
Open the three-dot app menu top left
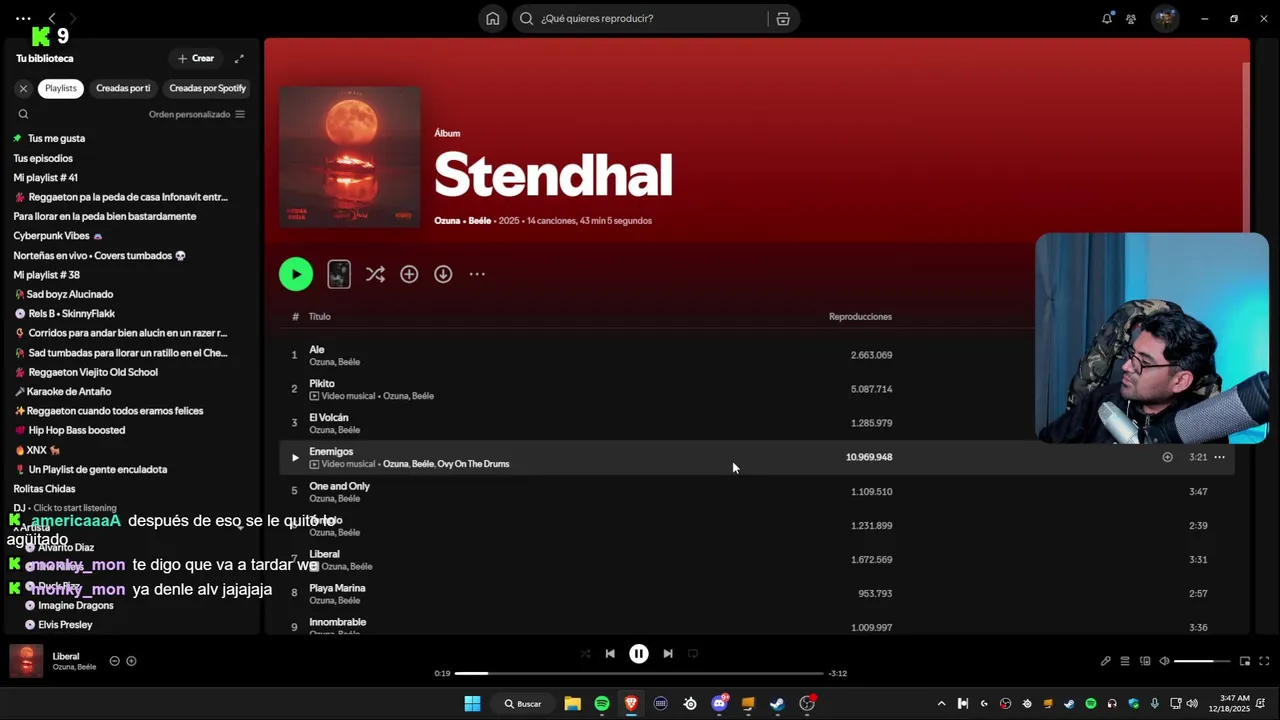23,18
